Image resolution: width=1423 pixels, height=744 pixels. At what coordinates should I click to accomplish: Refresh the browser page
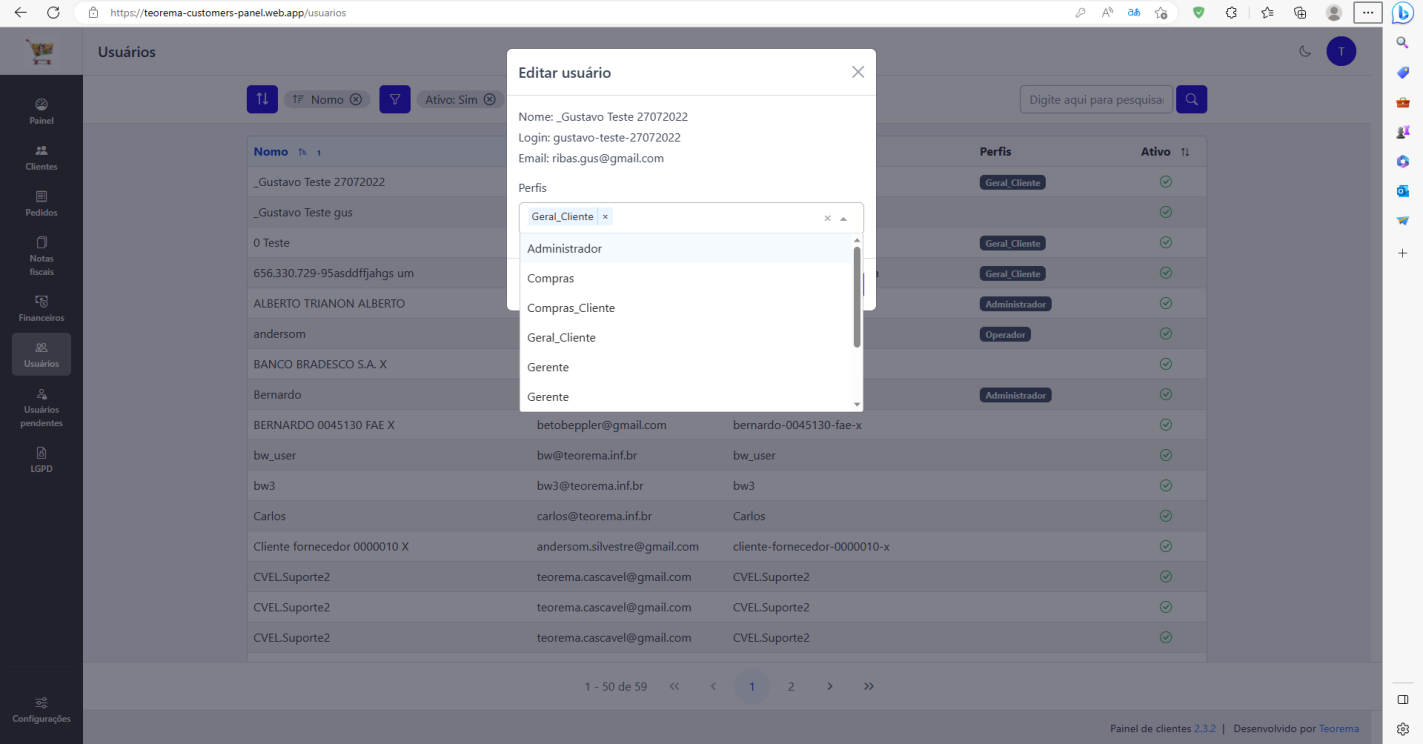[x=53, y=13]
